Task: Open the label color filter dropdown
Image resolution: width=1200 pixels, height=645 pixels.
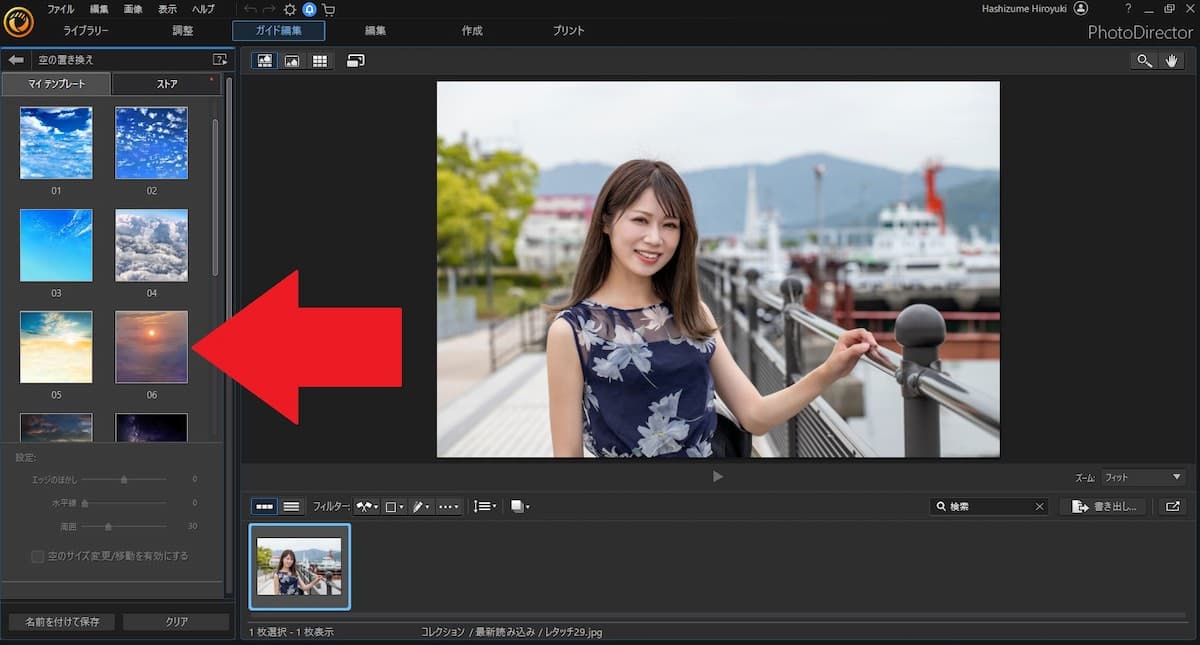Action: 394,507
